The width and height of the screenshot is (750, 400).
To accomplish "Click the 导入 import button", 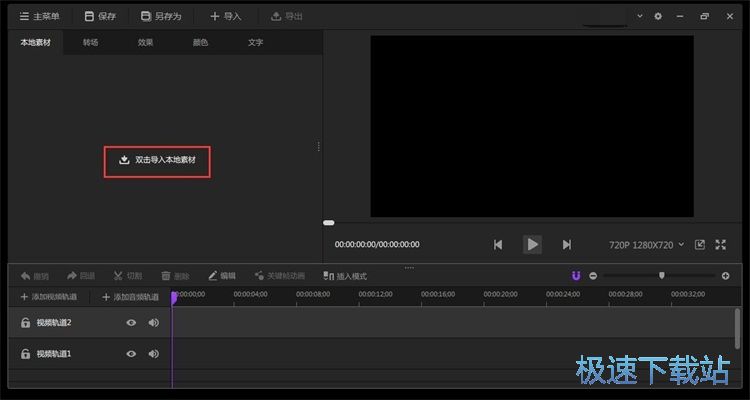I will click(226, 16).
